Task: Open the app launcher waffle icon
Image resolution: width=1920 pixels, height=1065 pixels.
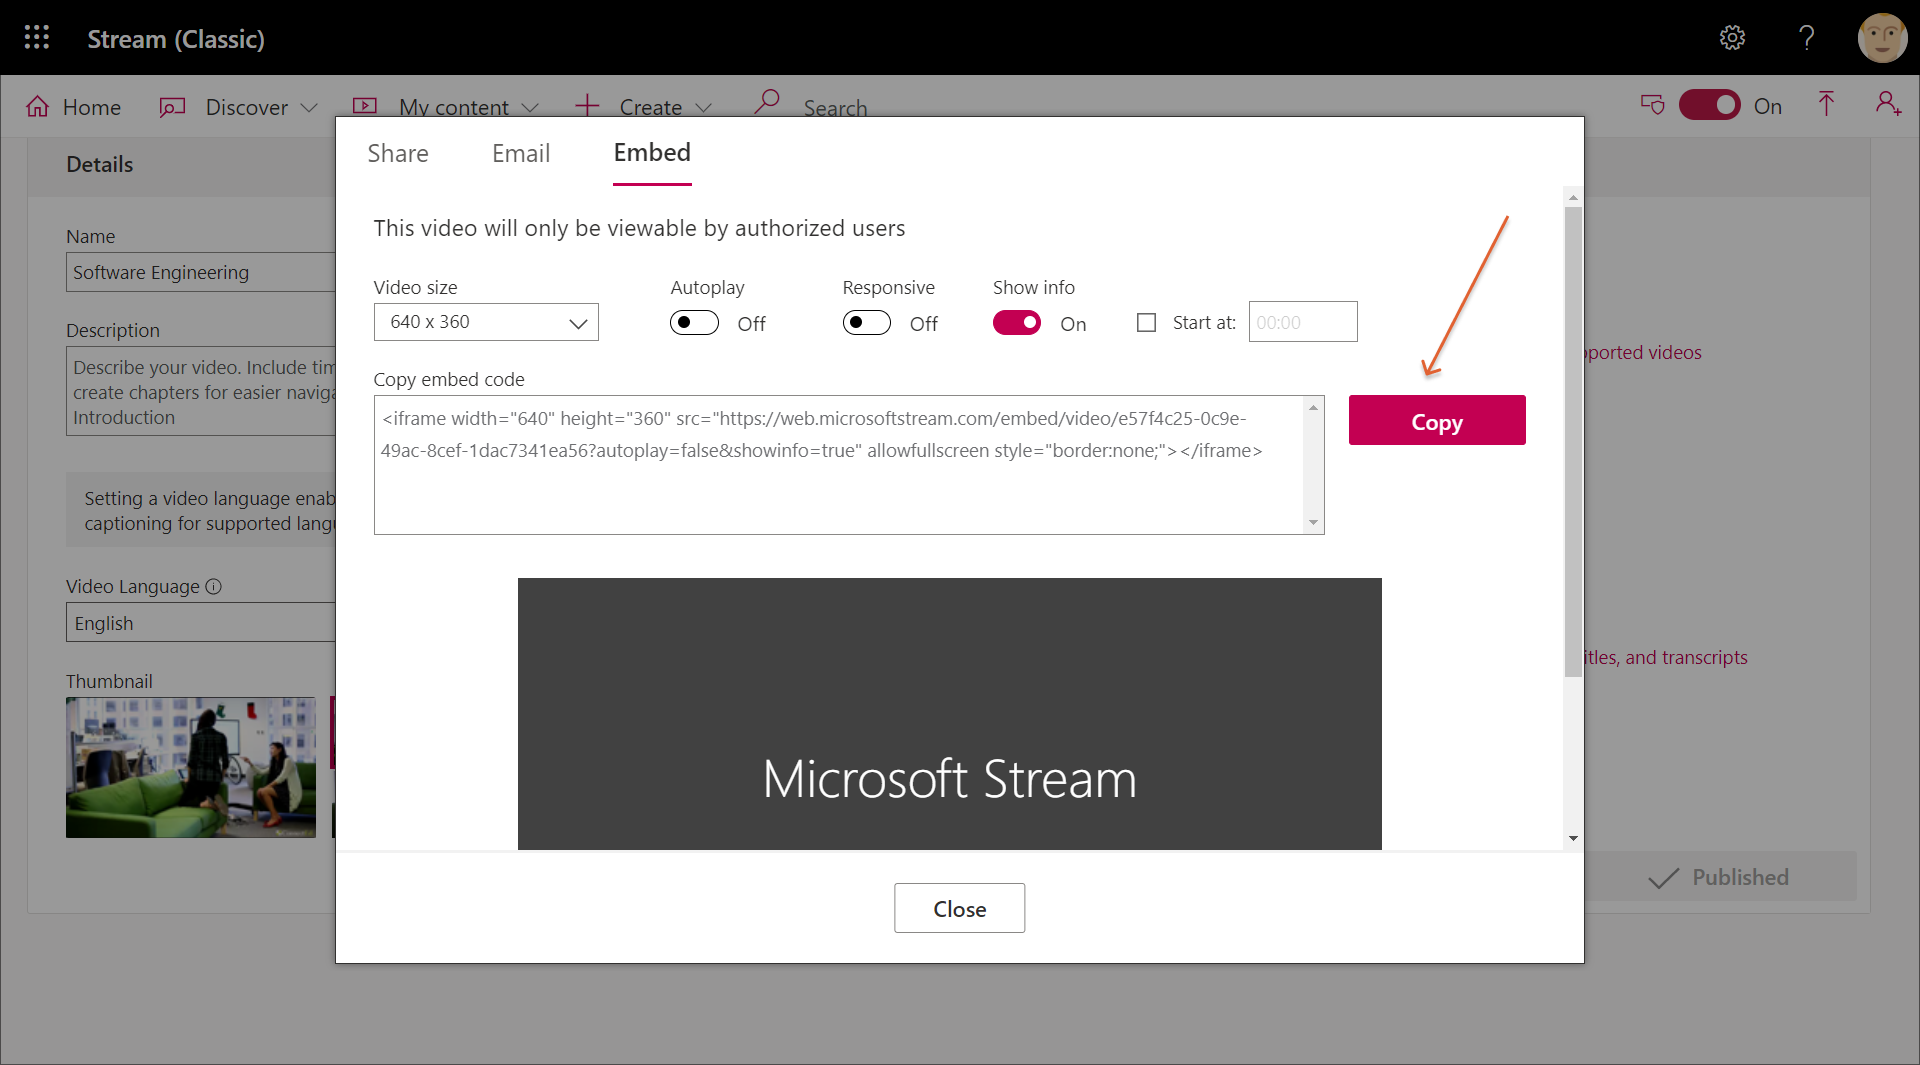Action: [x=37, y=38]
